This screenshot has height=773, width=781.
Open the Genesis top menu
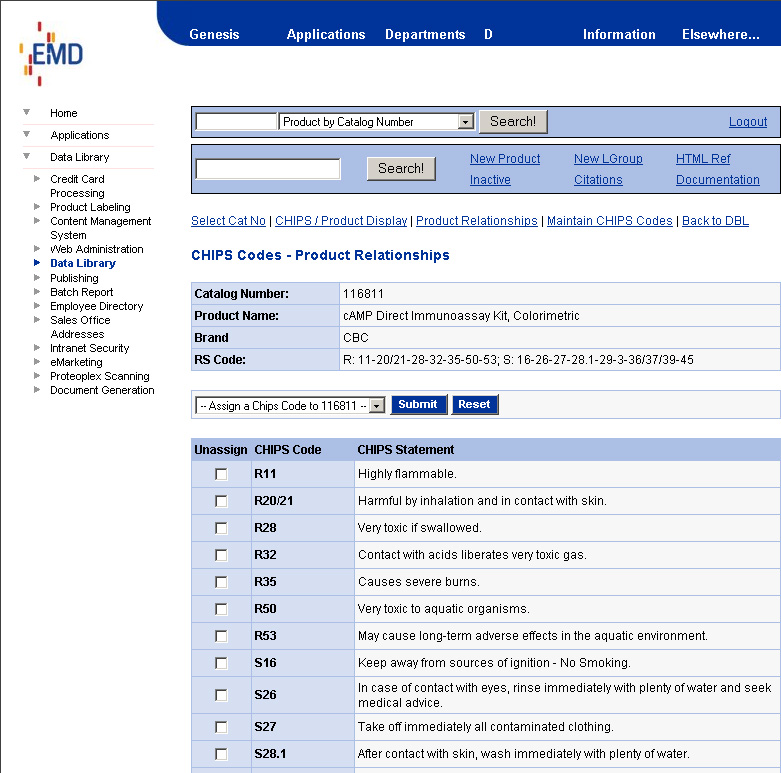(x=214, y=34)
